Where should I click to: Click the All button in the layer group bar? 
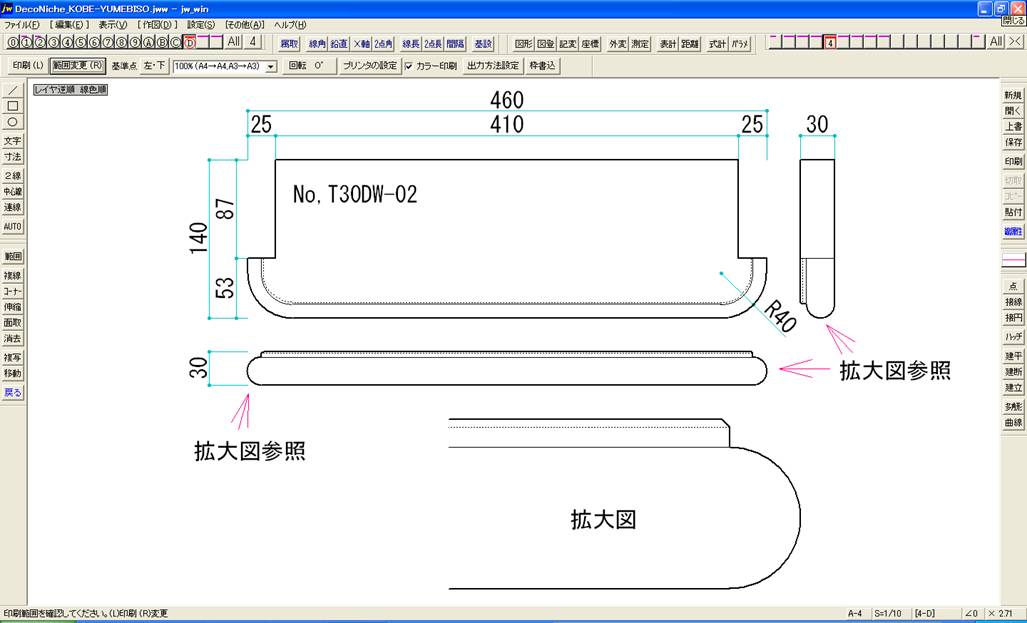(996, 41)
